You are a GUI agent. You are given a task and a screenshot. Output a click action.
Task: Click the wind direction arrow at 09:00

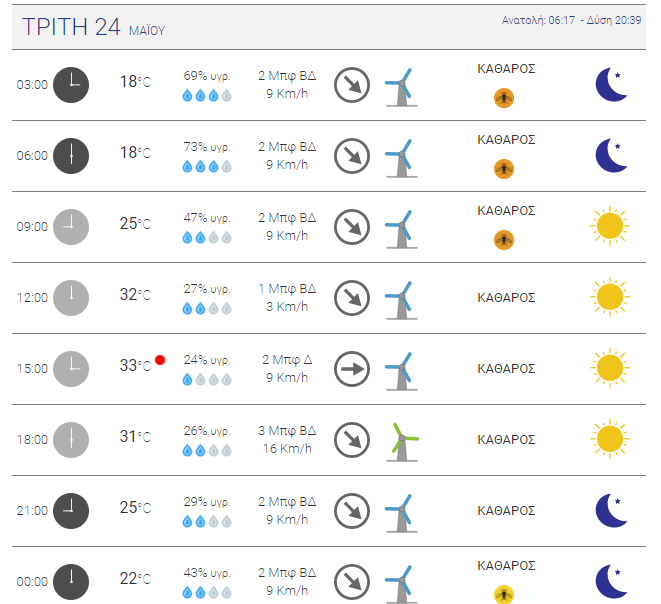(352, 227)
